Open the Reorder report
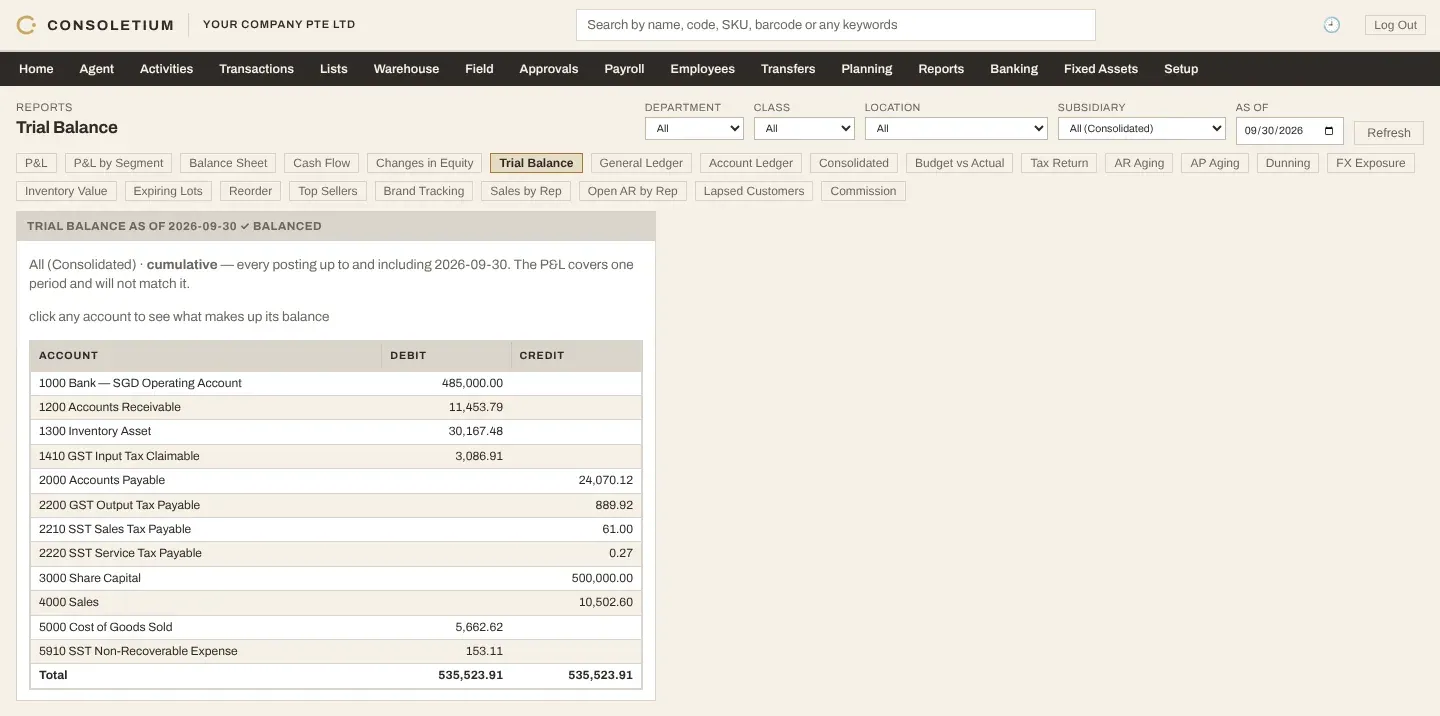 coord(250,191)
